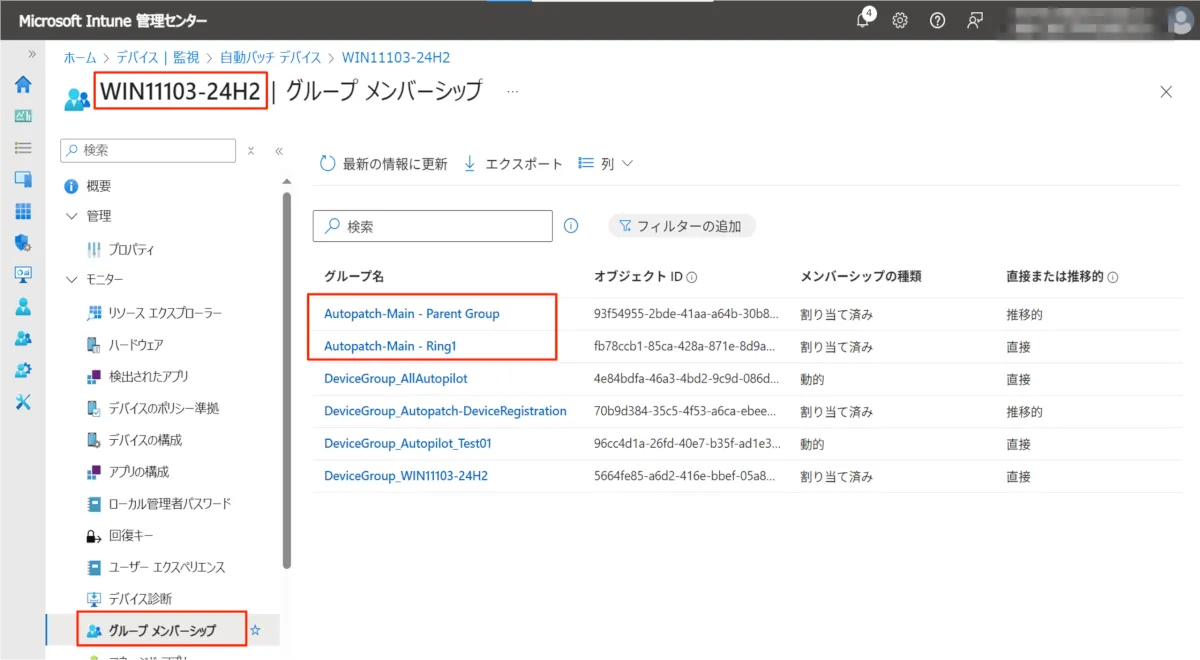Click the Home icon in left sidebar
Screen dimensions: 1200x660
pos(22,84)
